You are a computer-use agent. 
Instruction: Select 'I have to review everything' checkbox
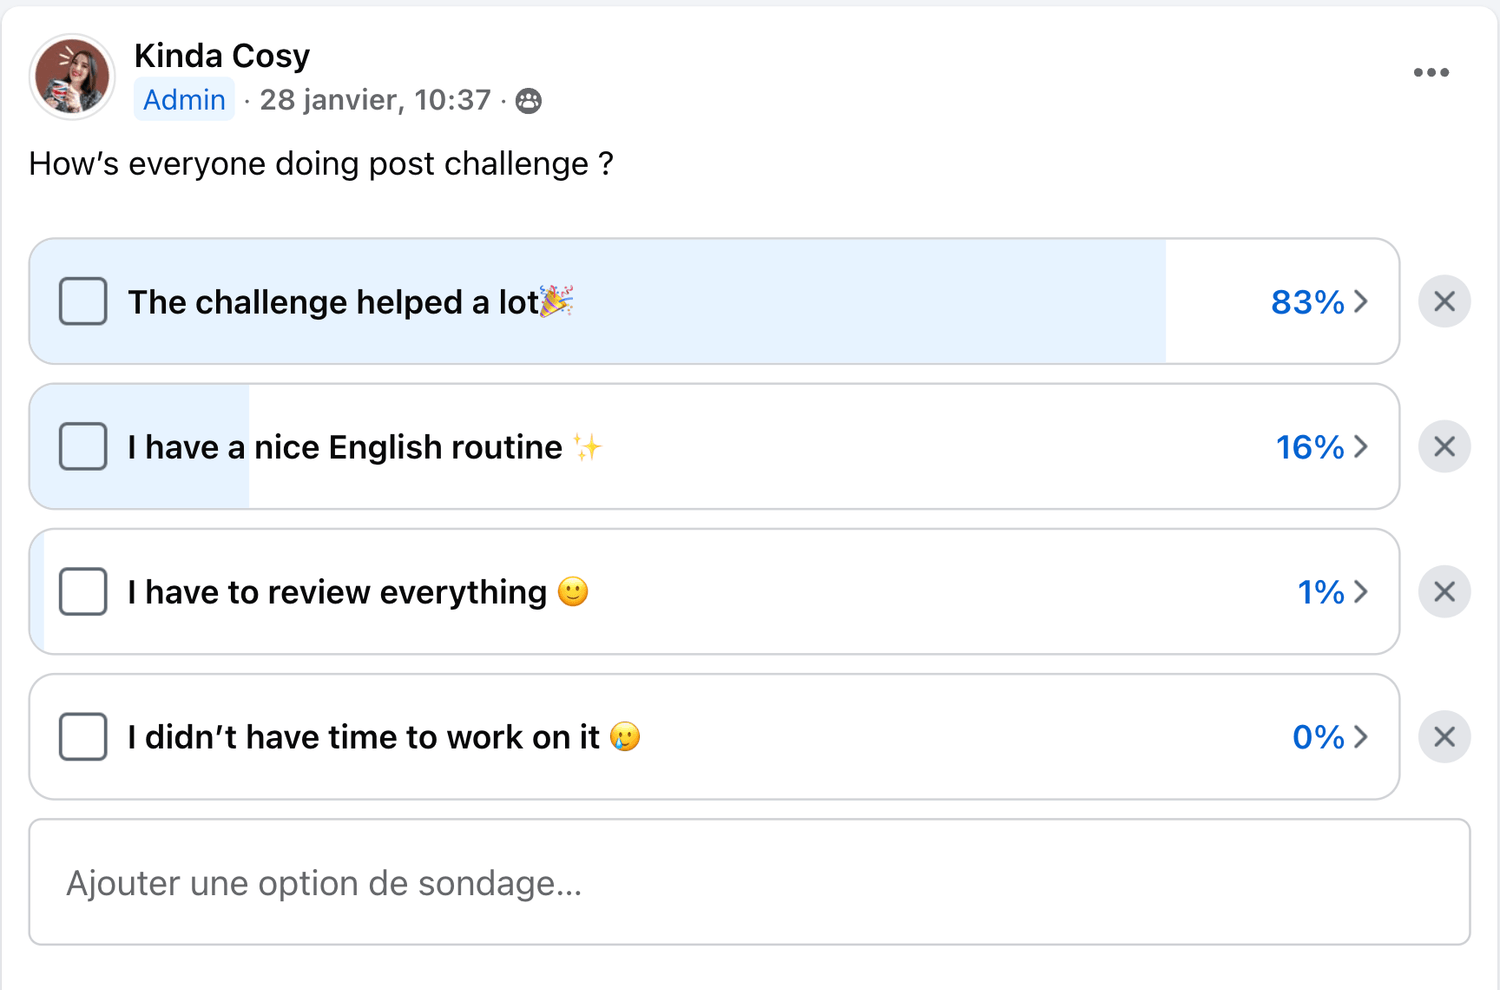pyautogui.click(x=83, y=592)
